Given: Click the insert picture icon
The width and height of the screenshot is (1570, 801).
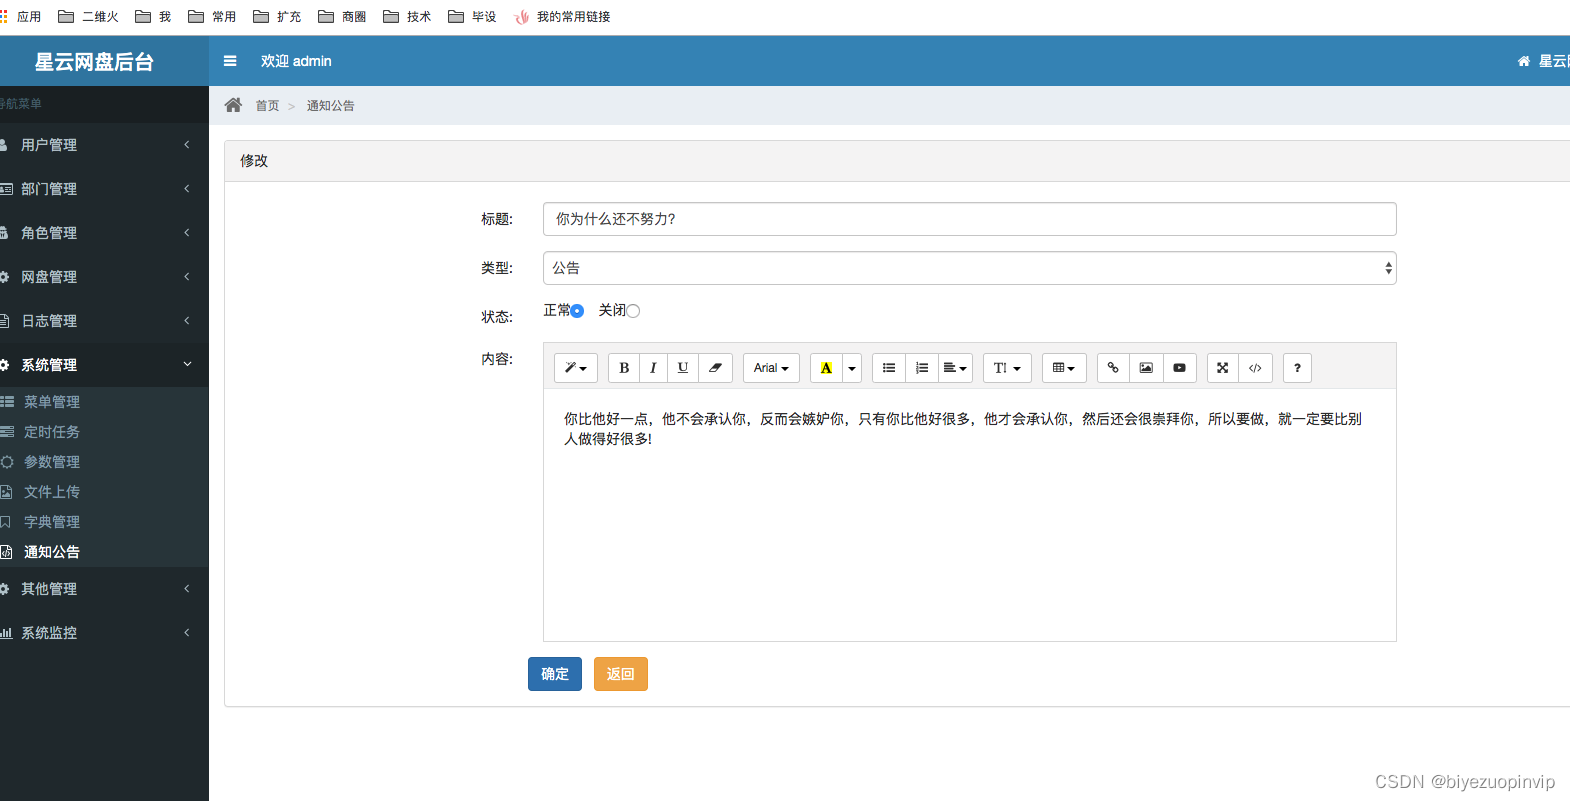Looking at the screenshot, I should point(1146,368).
